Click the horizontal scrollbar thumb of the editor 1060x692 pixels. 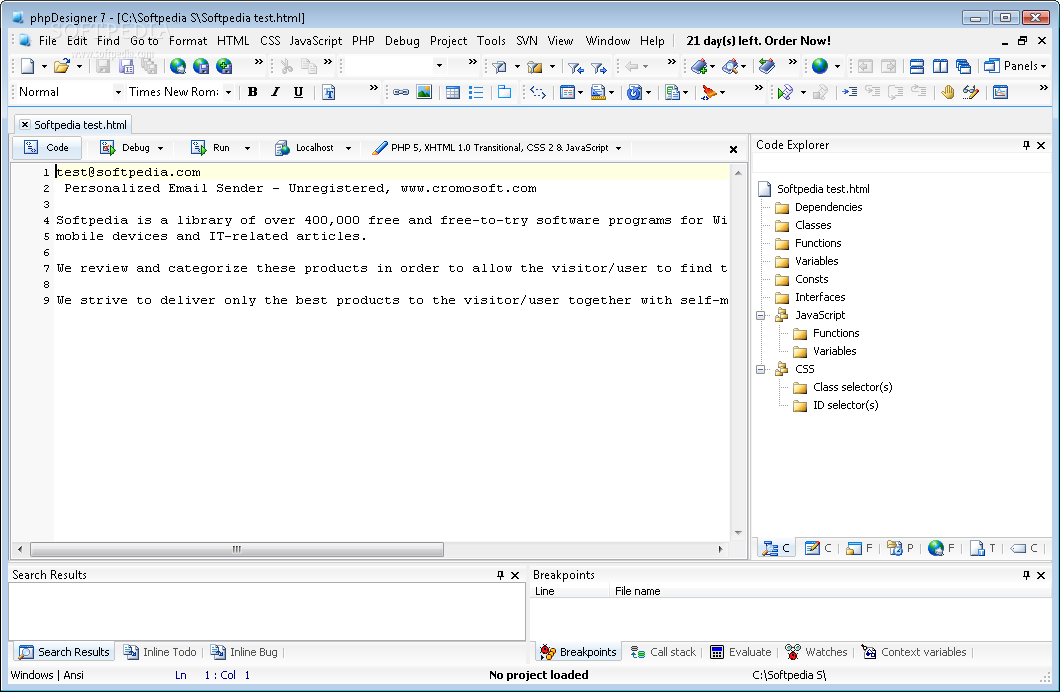click(237, 549)
